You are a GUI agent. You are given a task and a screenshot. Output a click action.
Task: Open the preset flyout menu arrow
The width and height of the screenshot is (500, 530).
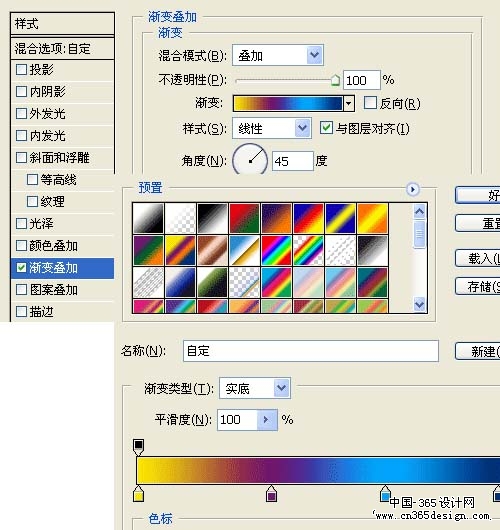click(x=412, y=189)
